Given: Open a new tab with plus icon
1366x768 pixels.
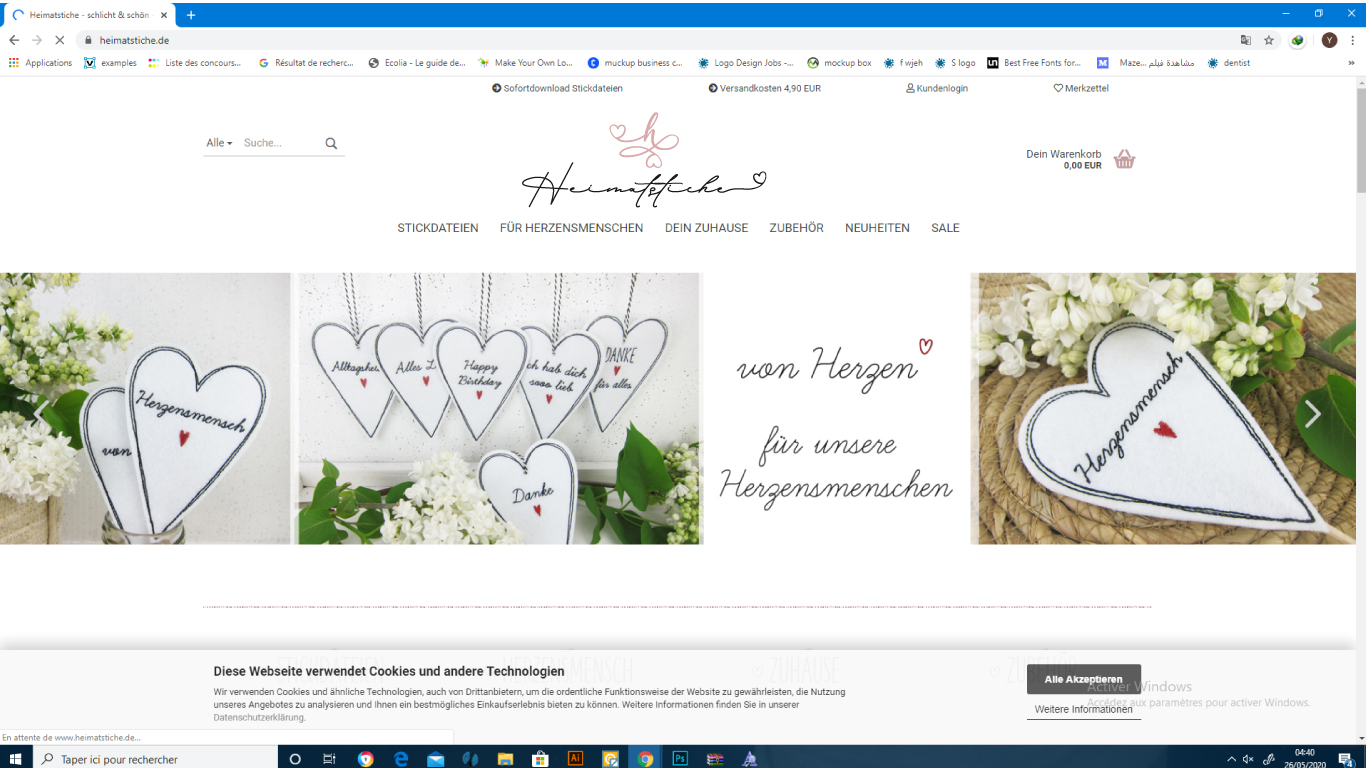Looking at the screenshot, I should tap(191, 15).
